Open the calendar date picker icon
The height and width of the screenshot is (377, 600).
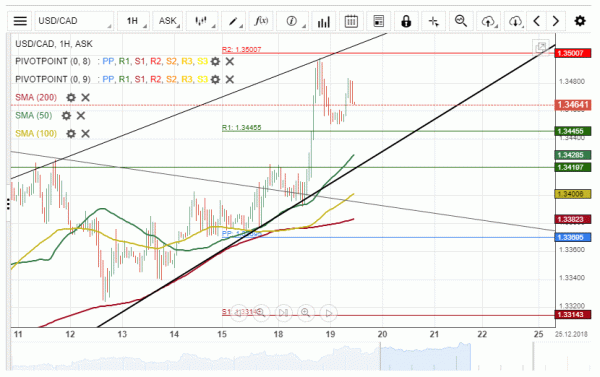coord(351,21)
